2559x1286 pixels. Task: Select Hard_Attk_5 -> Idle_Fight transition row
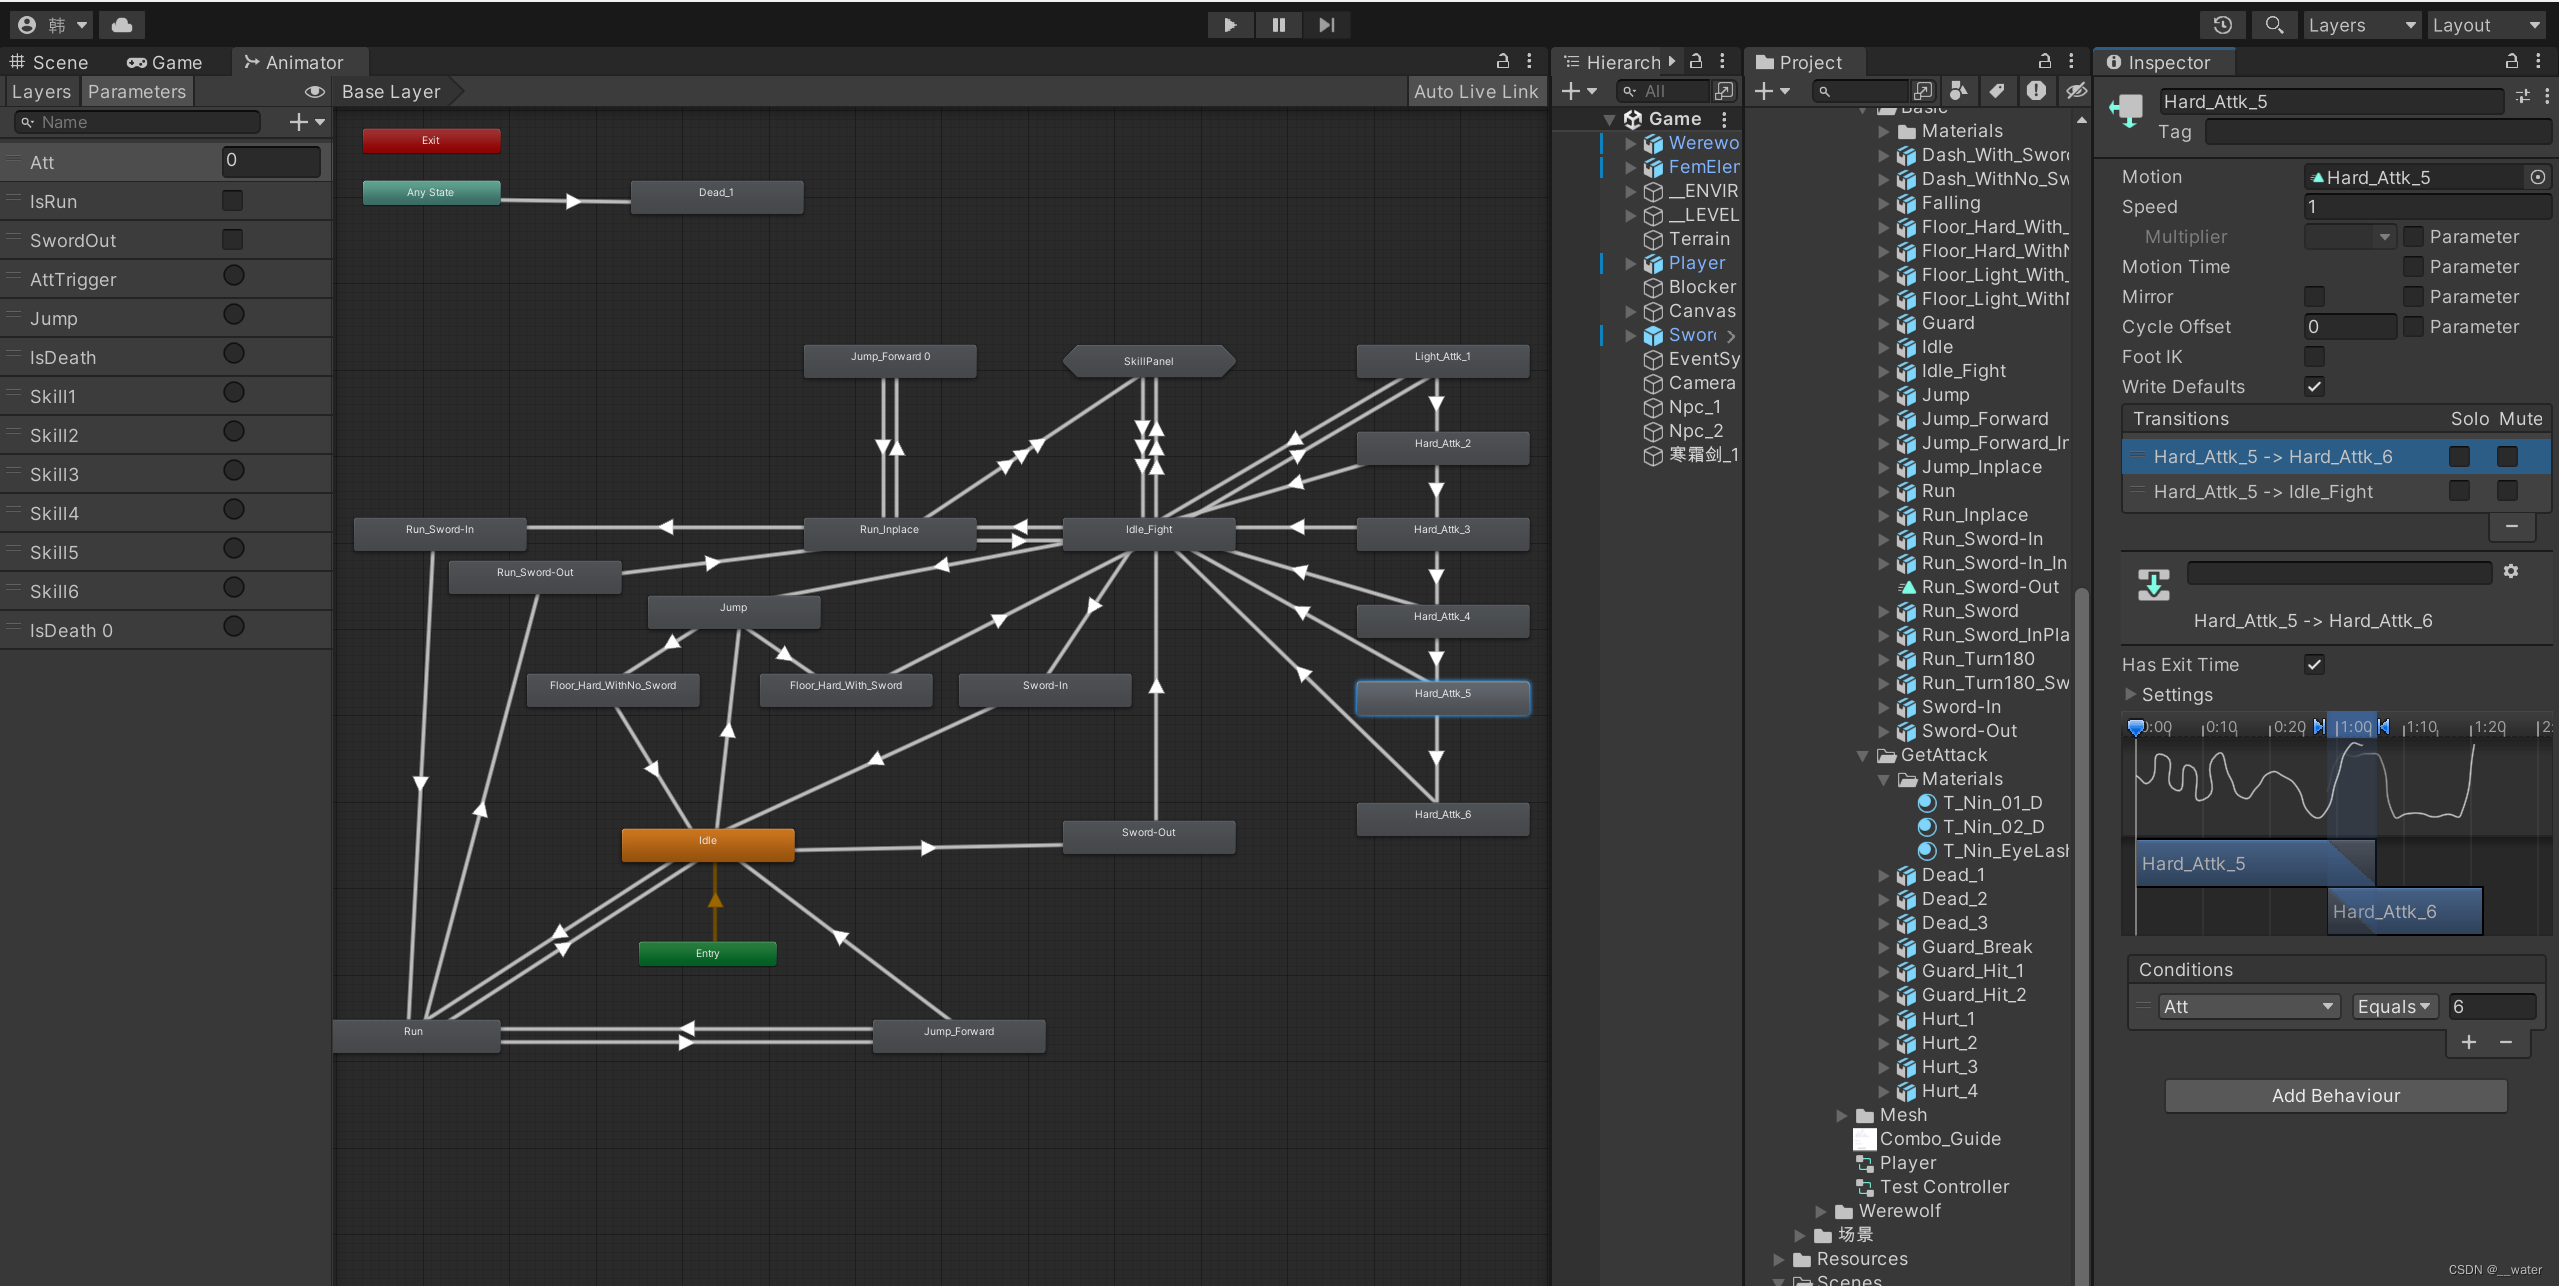point(2336,491)
